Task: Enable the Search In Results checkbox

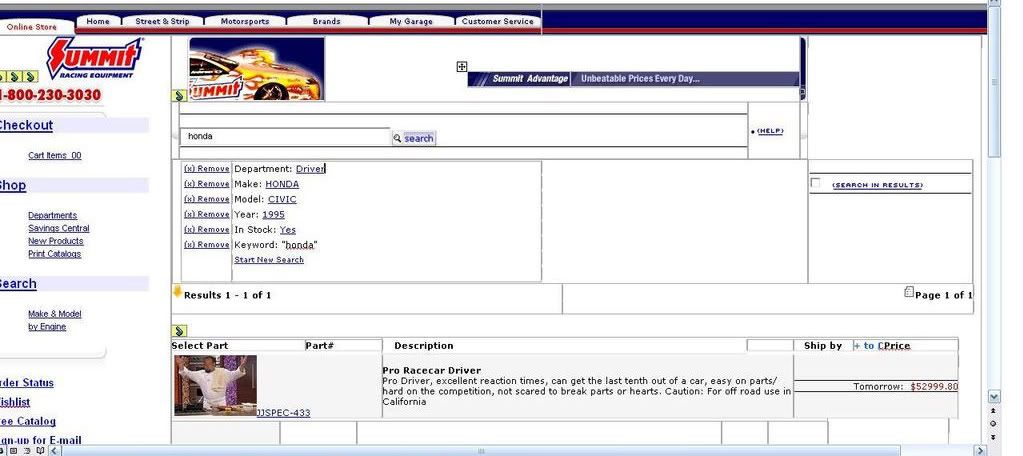Action: click(x=815, y=183)
